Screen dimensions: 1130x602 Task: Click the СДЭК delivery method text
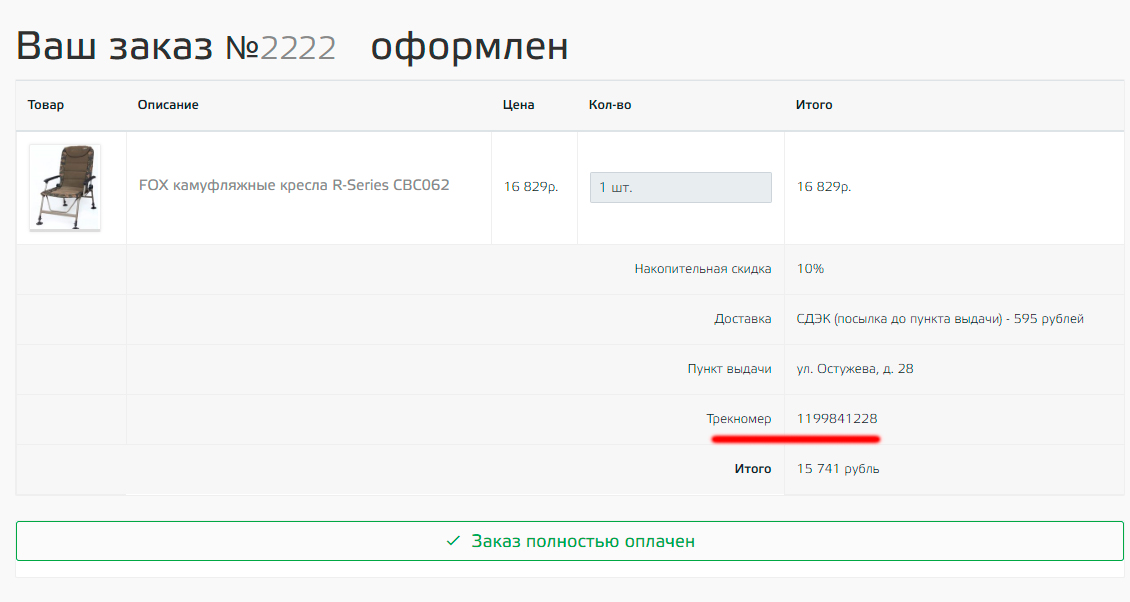pos(940,319)
